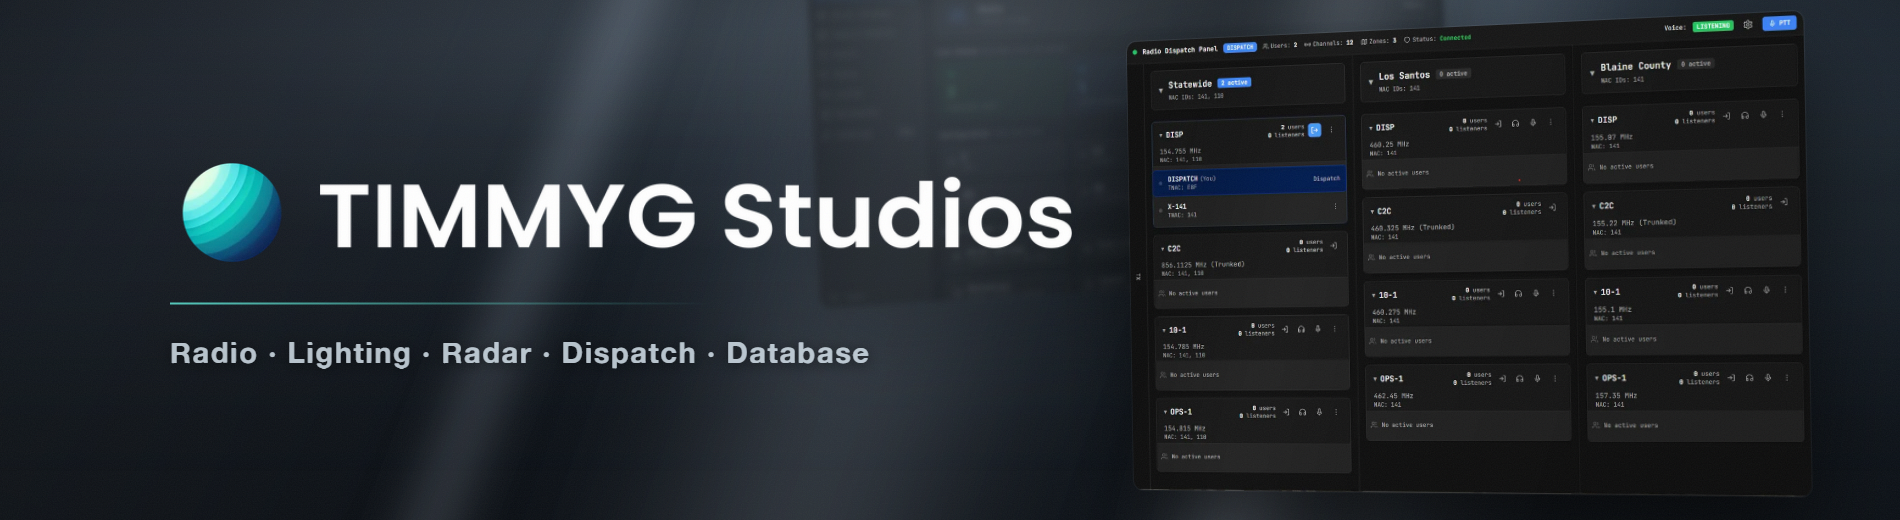Open more options on Statewide 10-1
Screen dimensions: 1900x520
coord(1334,329)
